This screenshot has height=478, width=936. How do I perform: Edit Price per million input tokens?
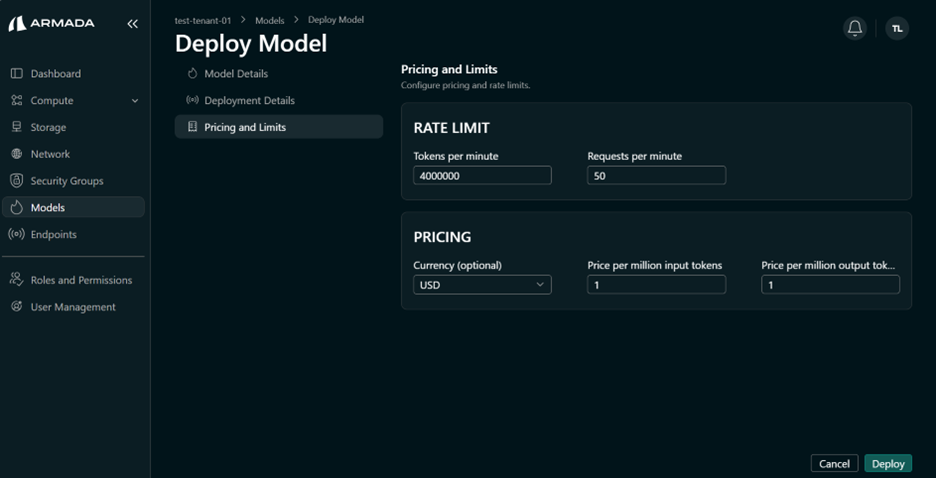point(657,285)
